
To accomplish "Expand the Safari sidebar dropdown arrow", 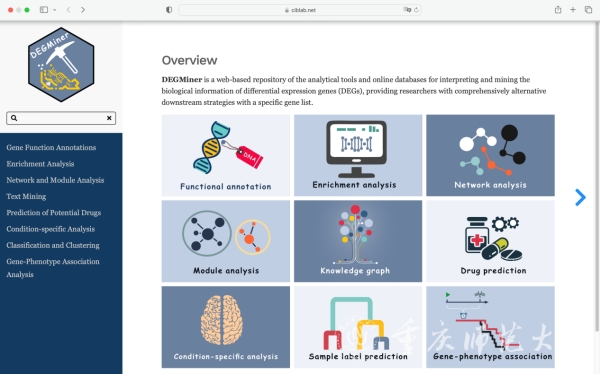I will click(55, 10).
